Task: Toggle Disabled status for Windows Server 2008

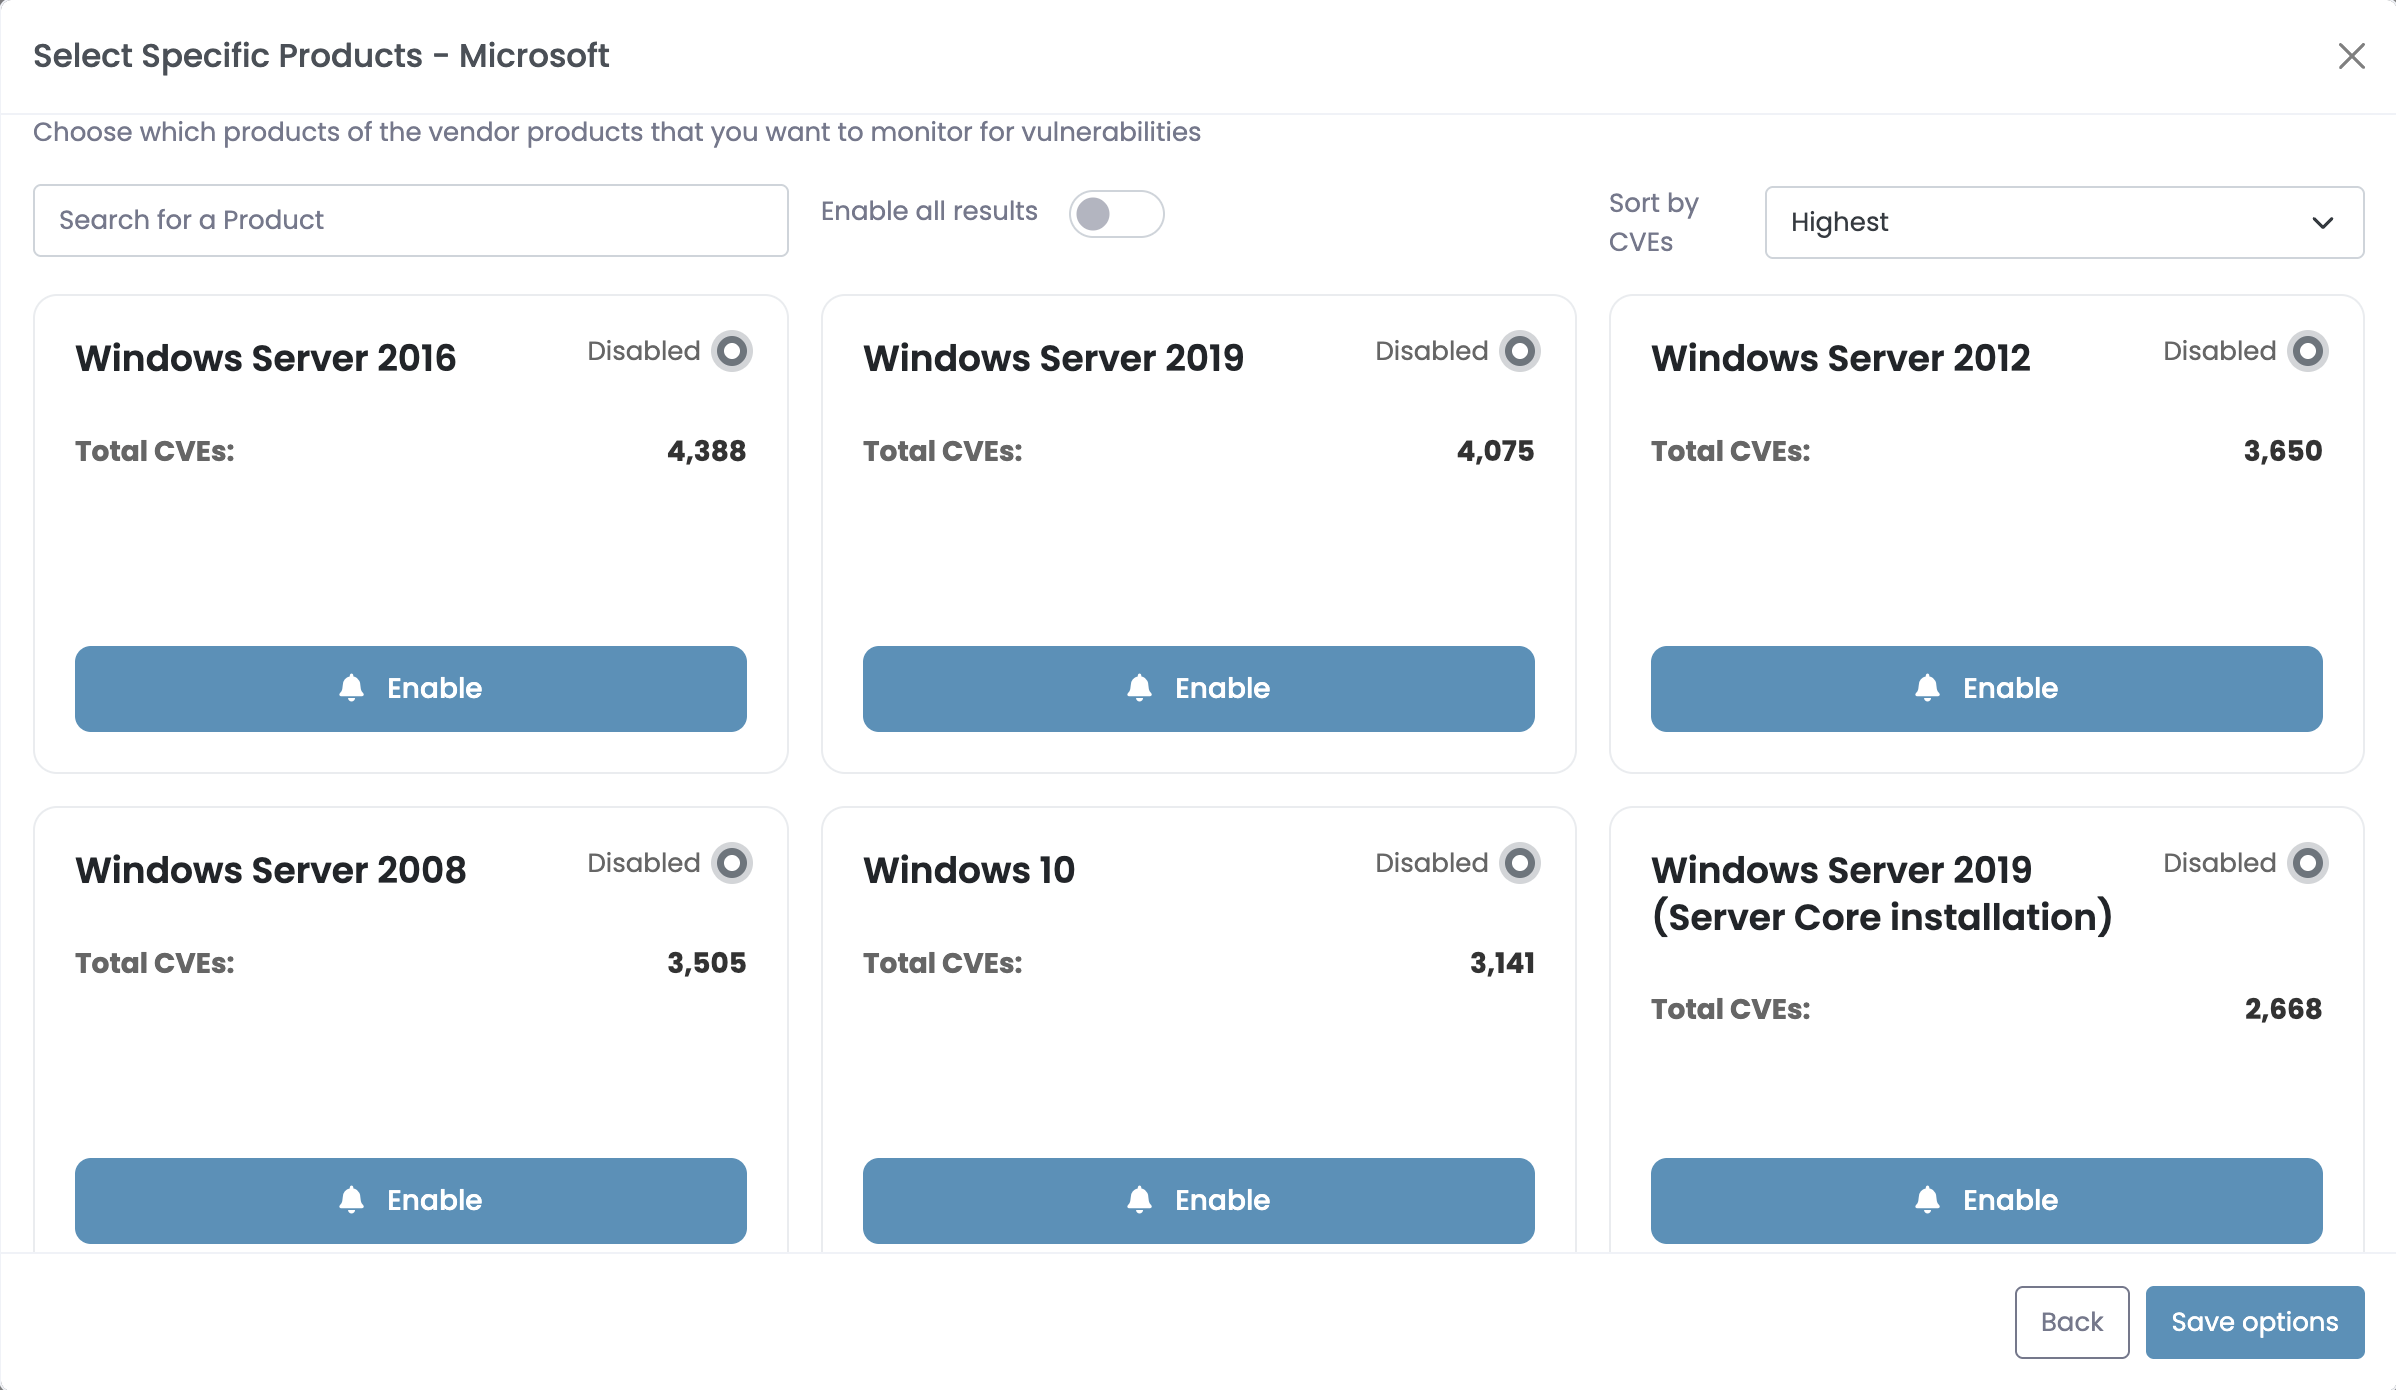Action: pos(732,863)
